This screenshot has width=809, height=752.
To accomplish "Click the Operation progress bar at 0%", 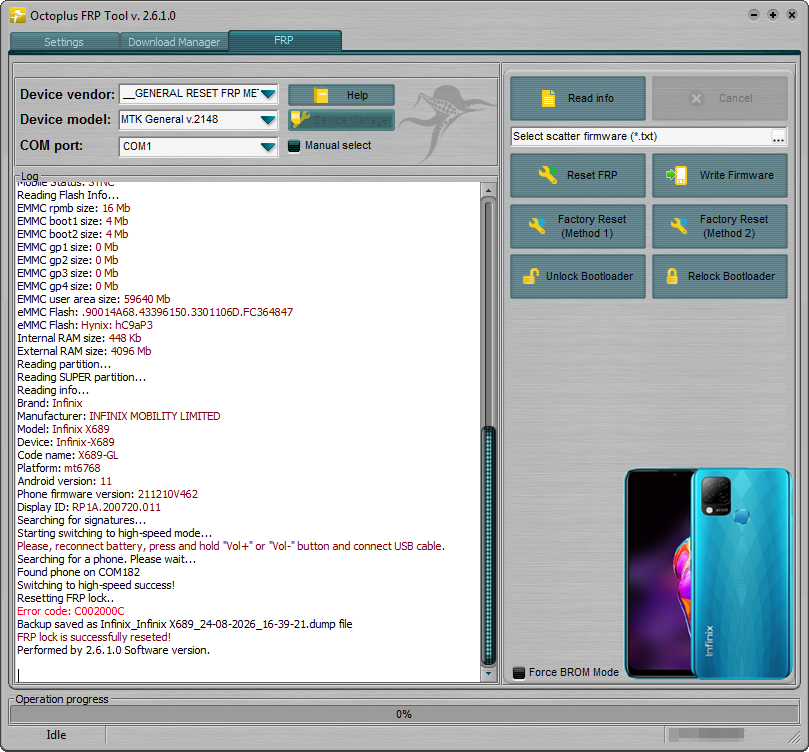I will coord(404,714).
